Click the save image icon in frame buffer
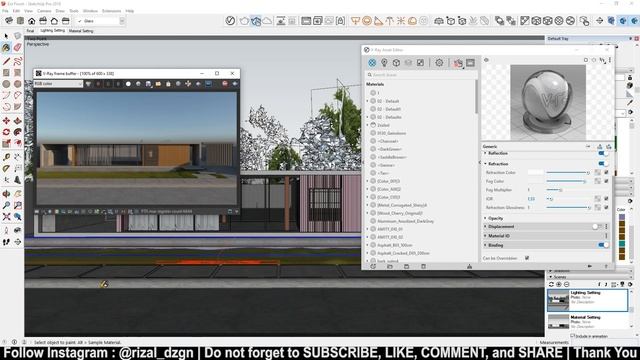 click(x=148, y=84)
